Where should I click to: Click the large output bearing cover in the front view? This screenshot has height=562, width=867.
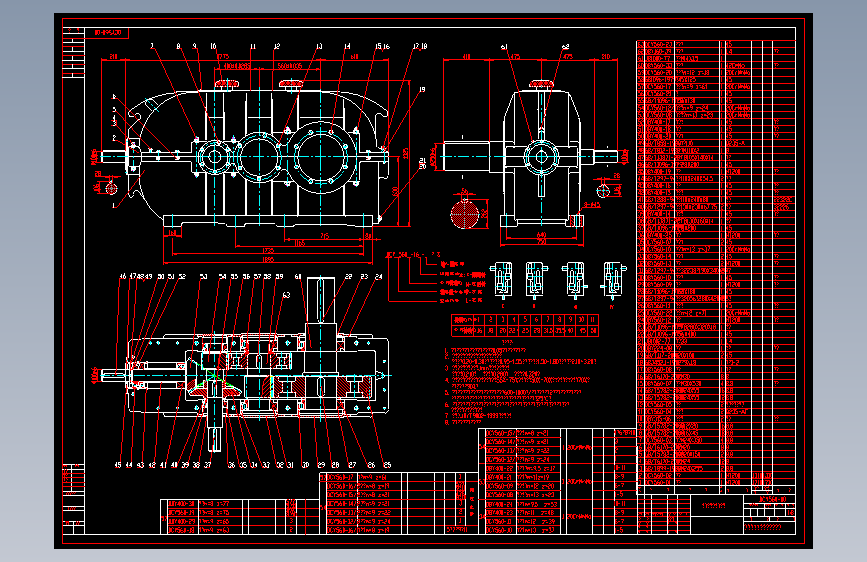[321, 157]
